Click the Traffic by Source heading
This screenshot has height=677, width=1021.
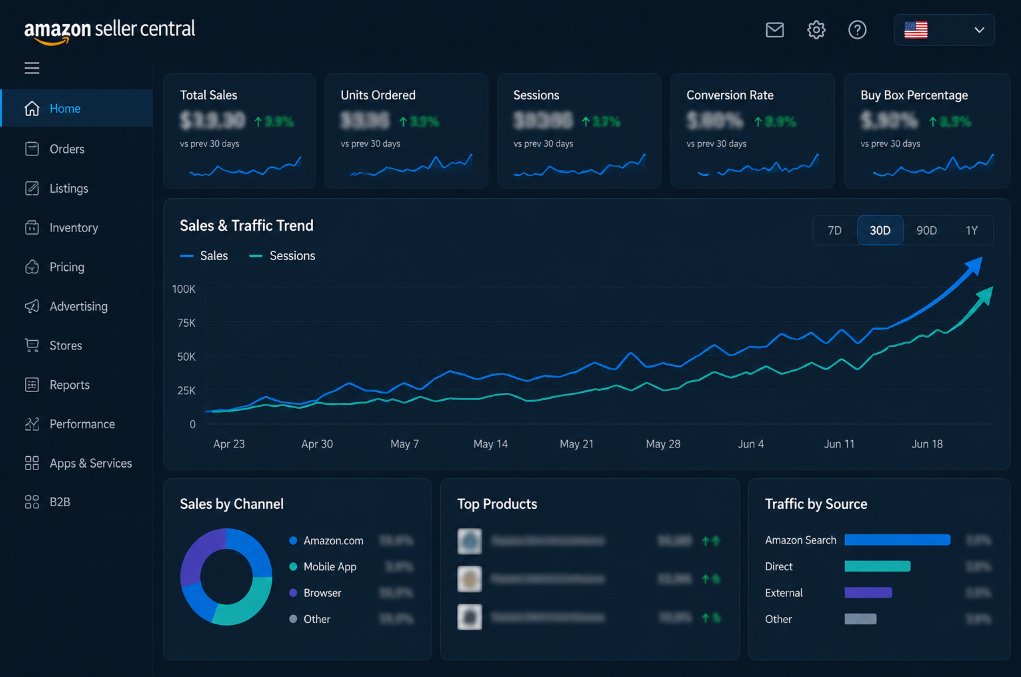point(816,504)
